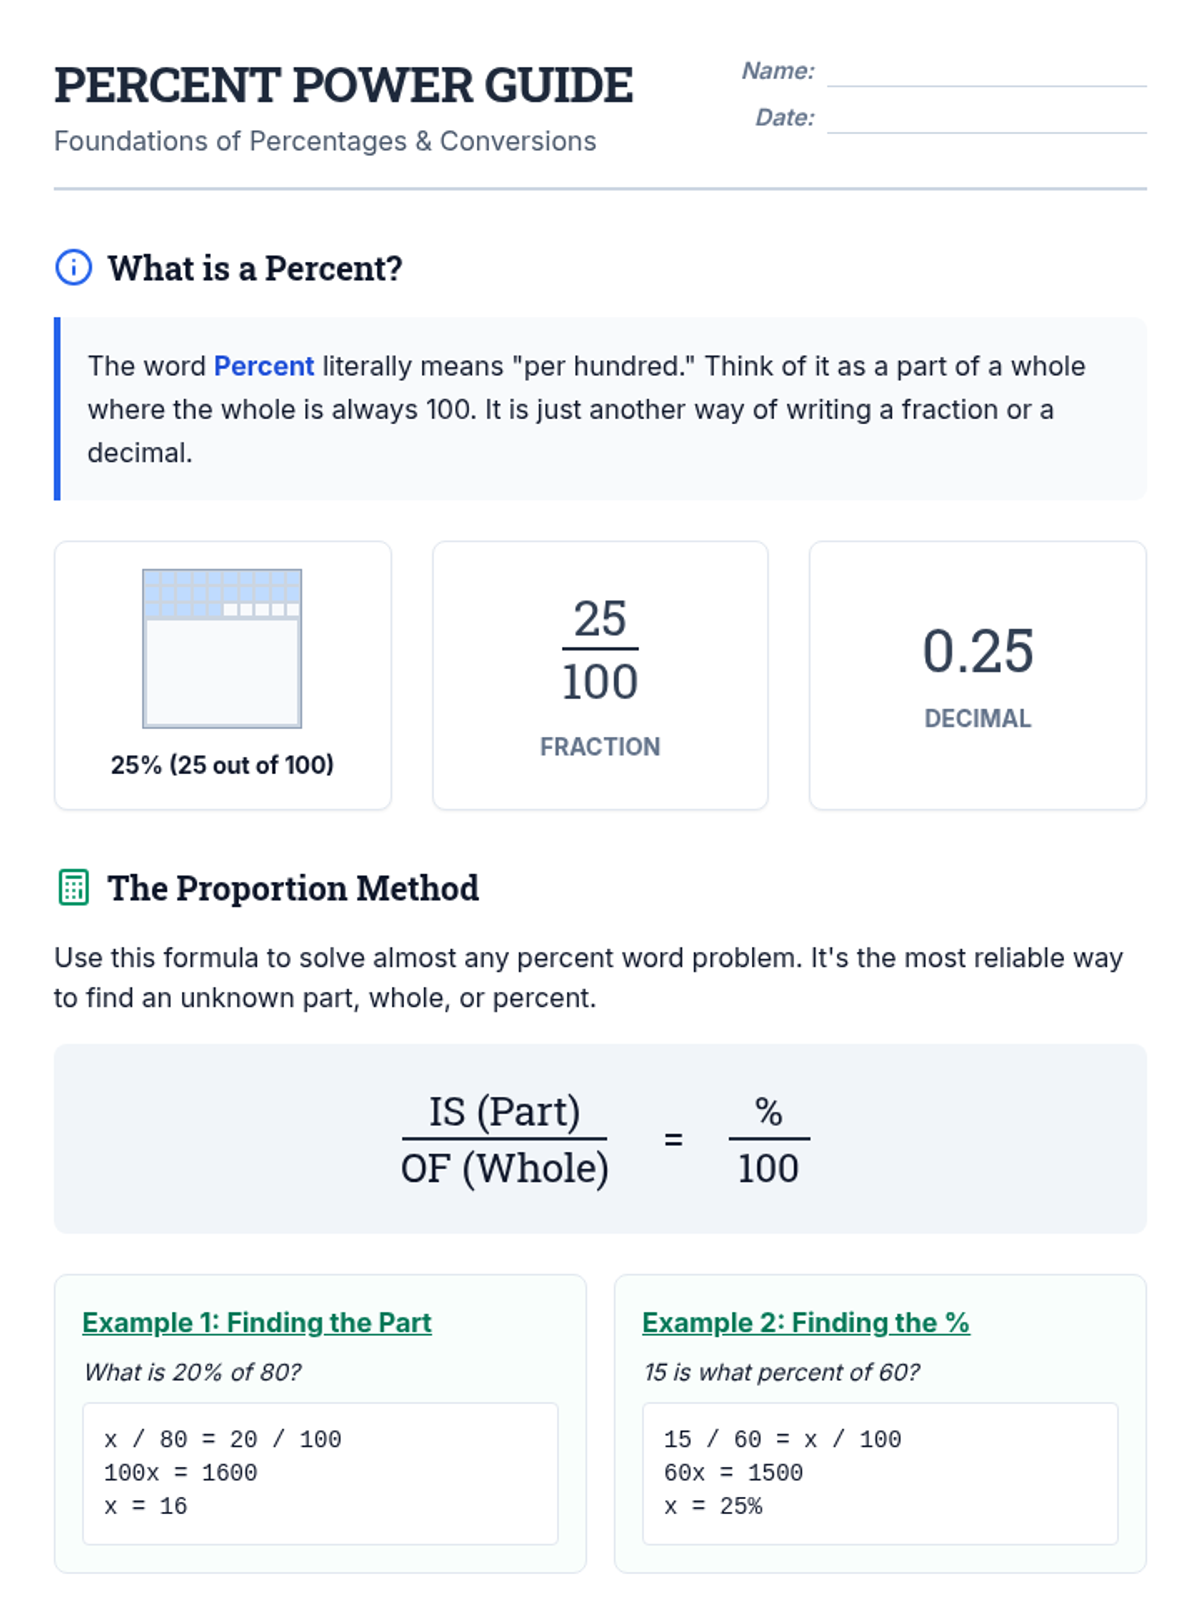Open Example 1: Finding the Part
The height and width of the screenshot is (1600, 1200).
[x=256, y=1322]
